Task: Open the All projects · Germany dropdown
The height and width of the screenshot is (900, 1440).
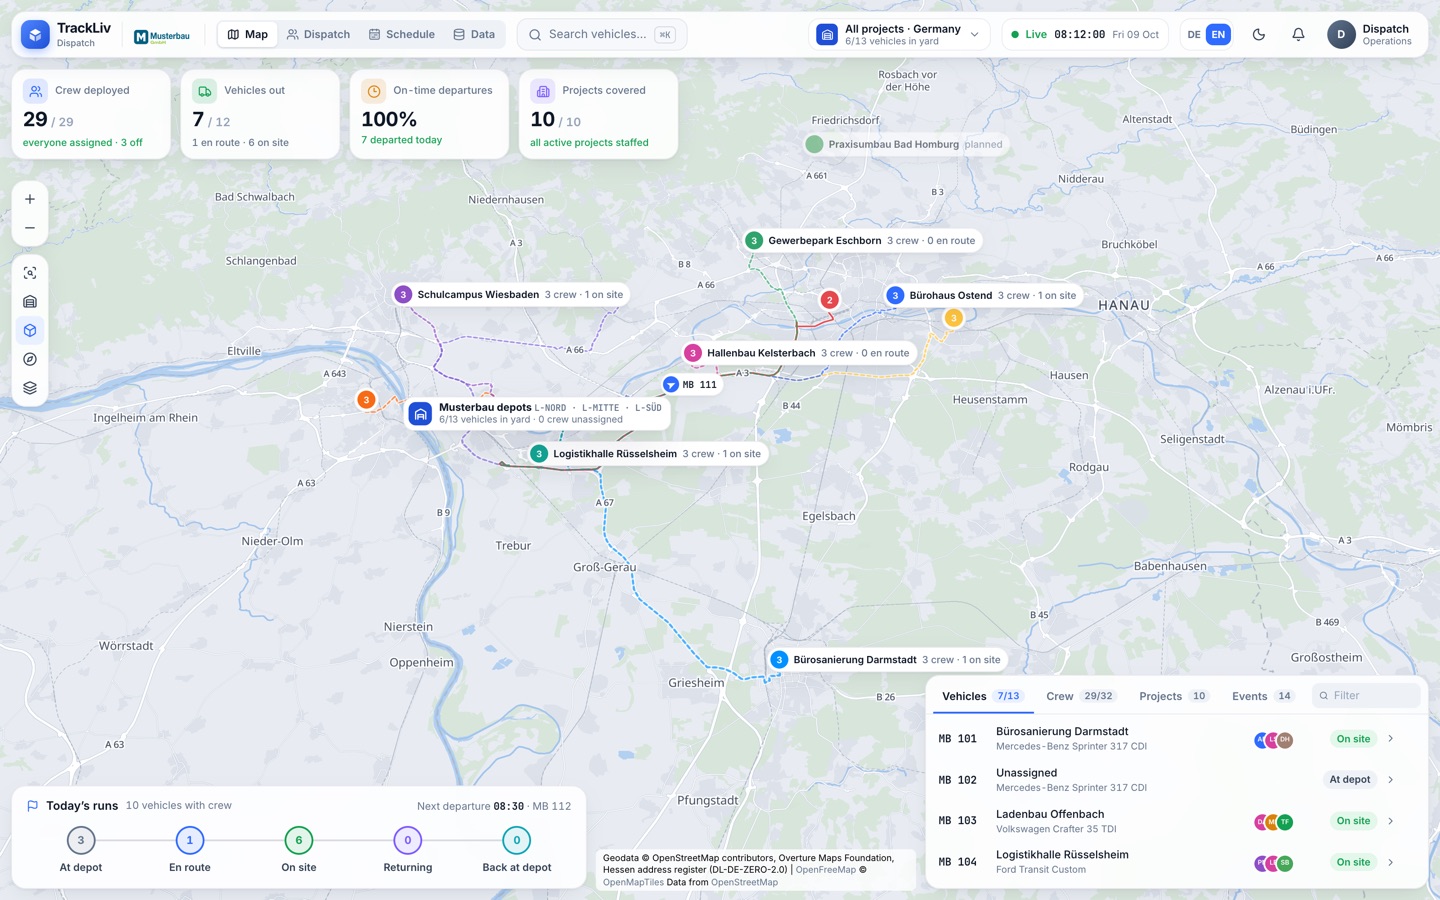Action: pyautogui.click(x=899, y=34)
